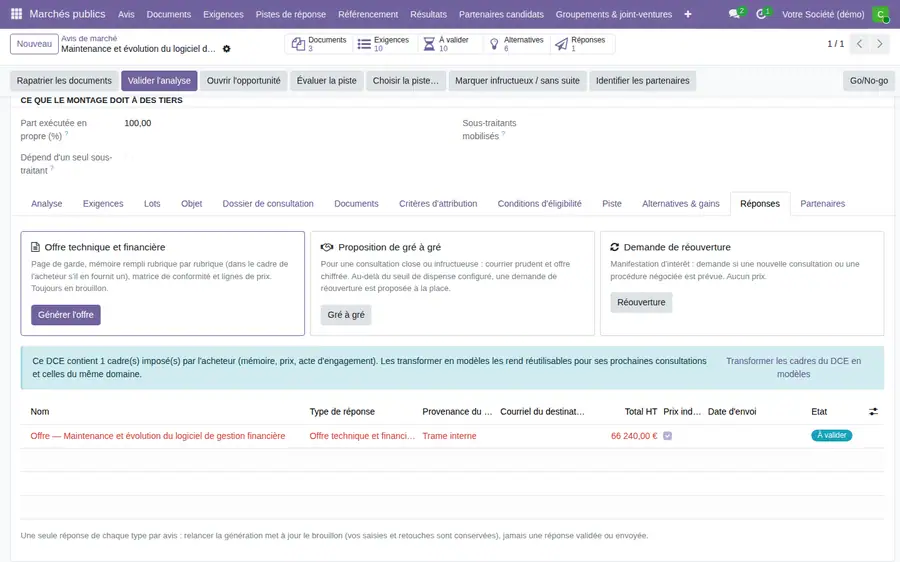
Task: Click Choisir la piste… button
Action: tap(406, 81)
